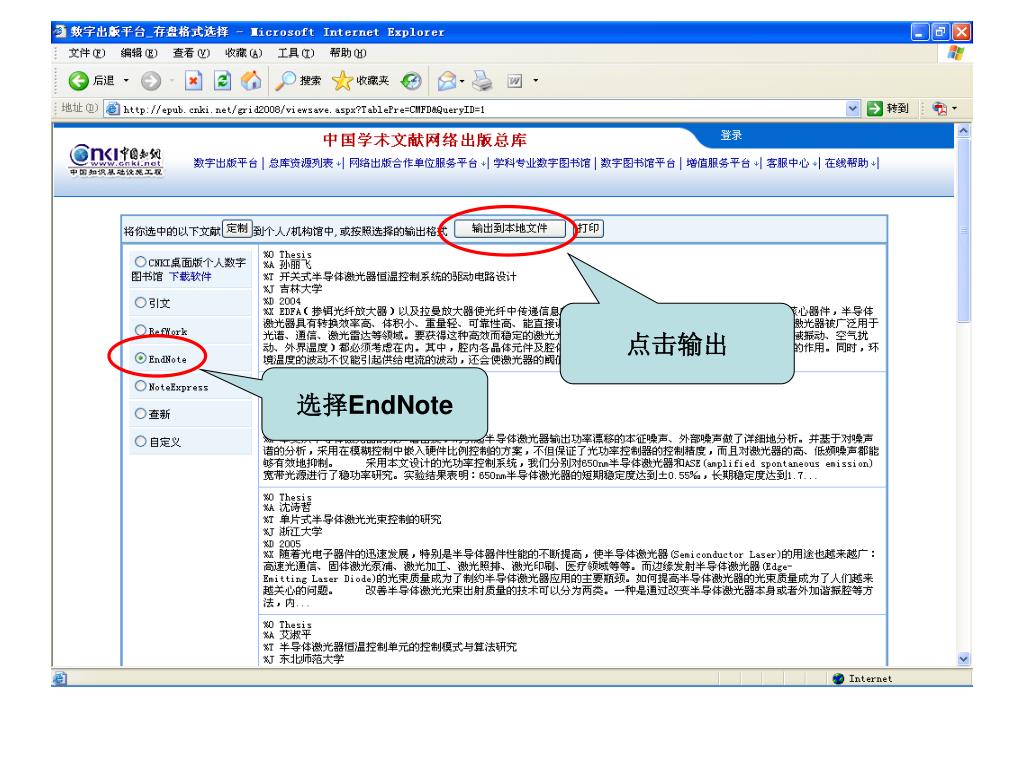Click the 下载软件 link
The width and height of the screenshot is (1024, 768).
pyautogui.click(x=190, y=276)
